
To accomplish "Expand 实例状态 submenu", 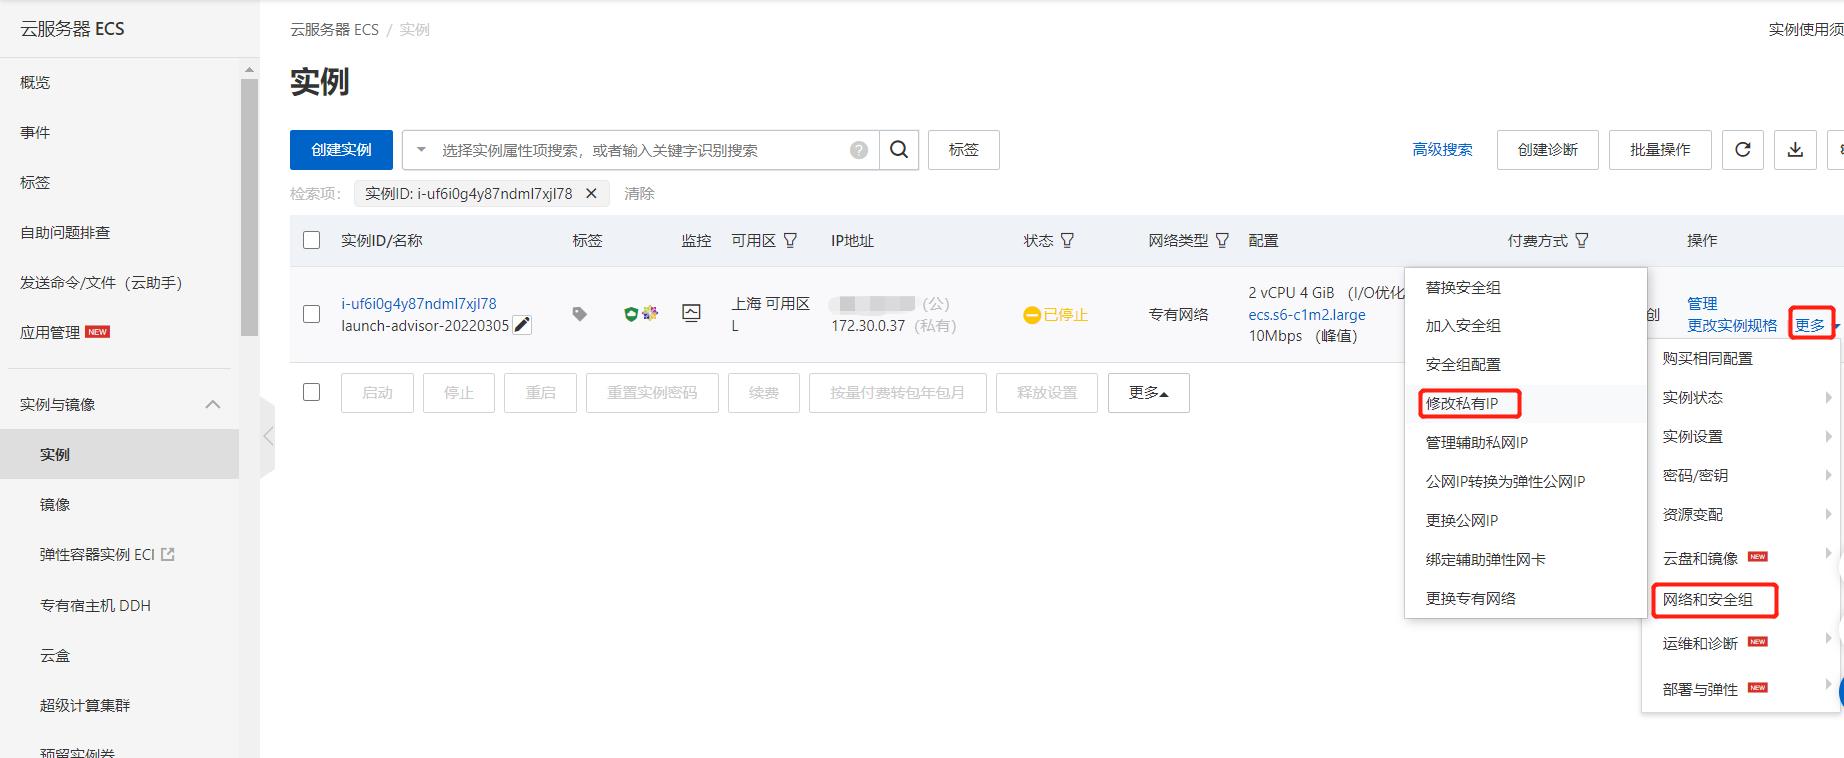I will click(x=1742, y=397).
